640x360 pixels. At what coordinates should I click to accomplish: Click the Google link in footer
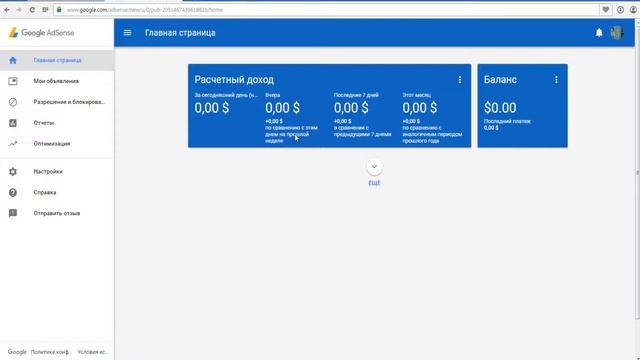click(17, 352)
